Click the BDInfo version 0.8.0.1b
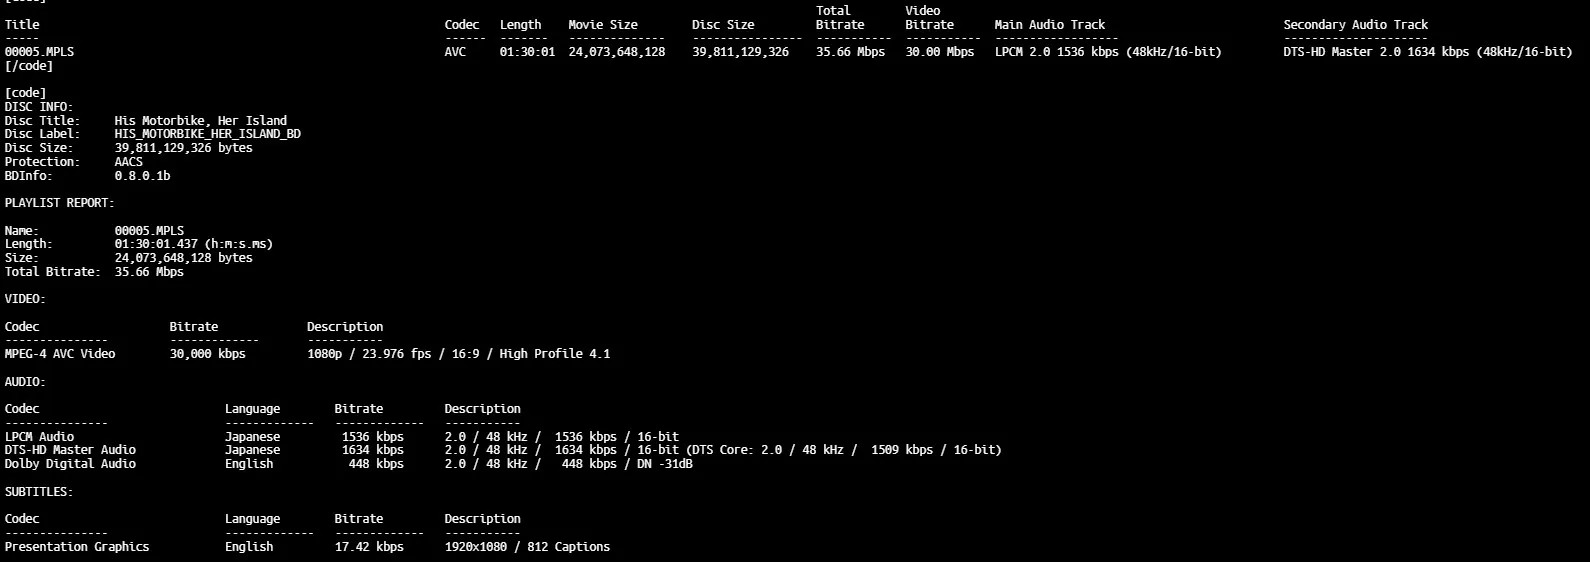This screenshot has height=562, width=1590. (142, 176)
